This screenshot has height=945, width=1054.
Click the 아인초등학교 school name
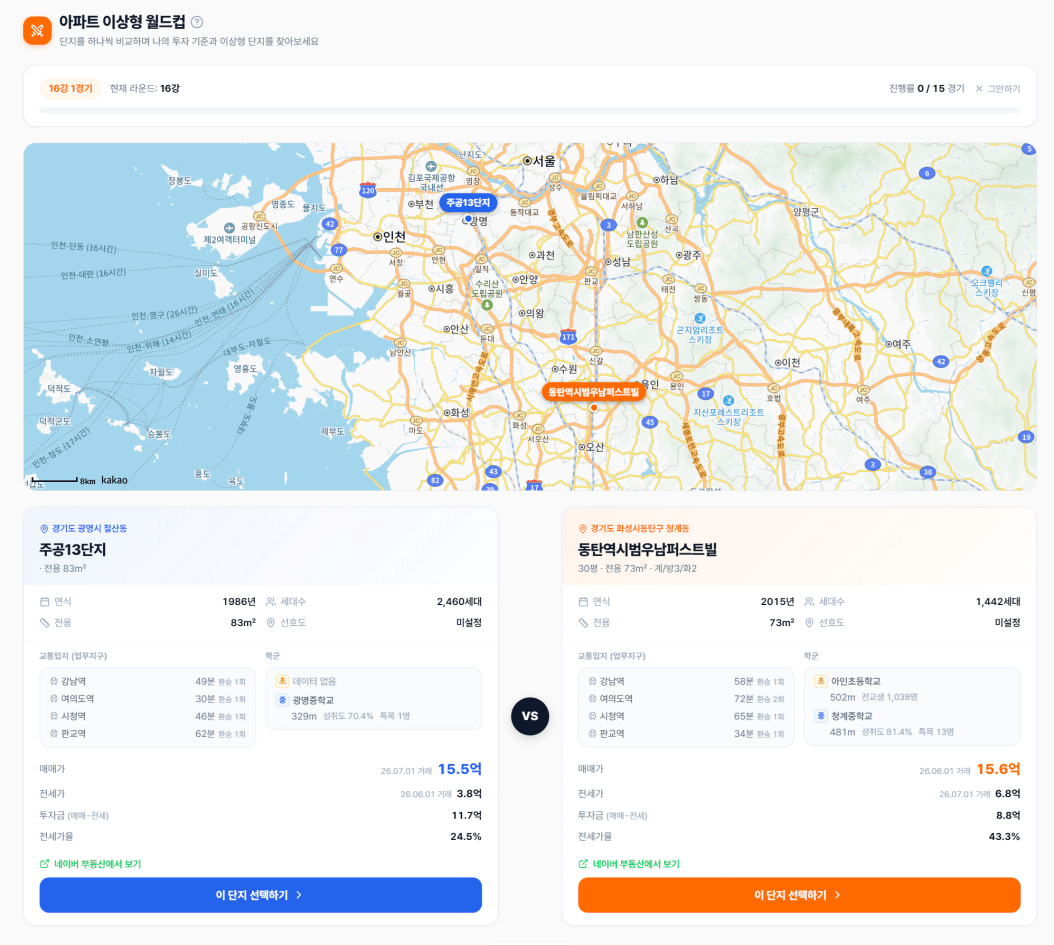coord(856,682)
